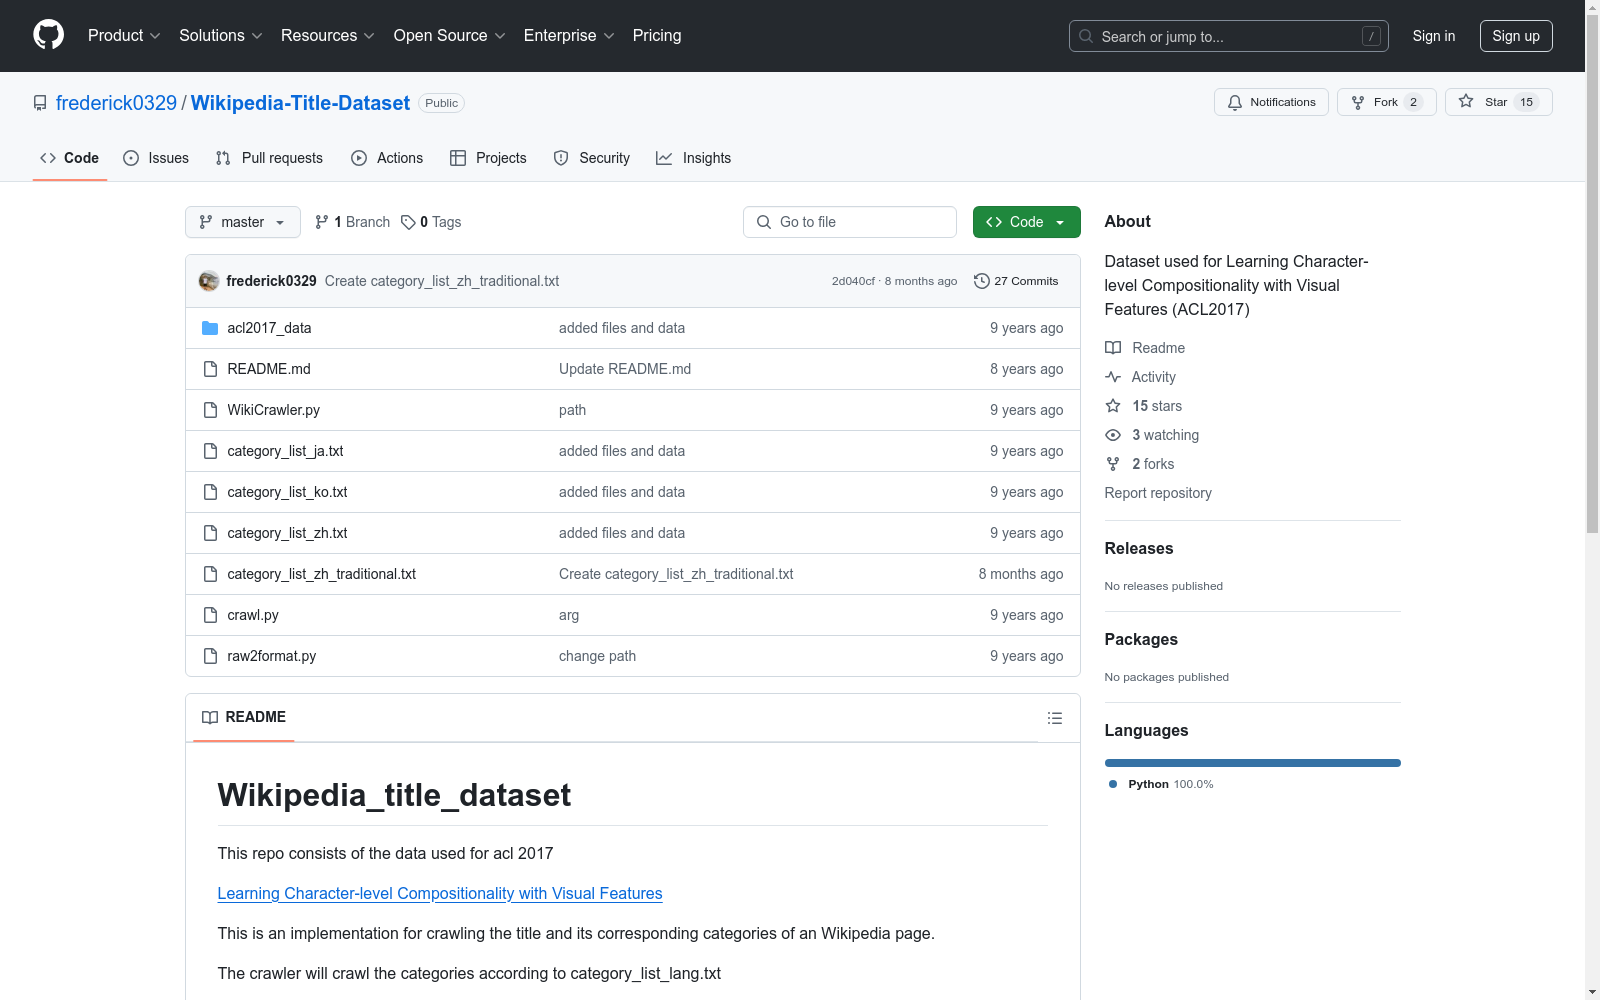Click the Report repository link
This screenshot has height=1000, width=1600.
[x=1158, y=493]
